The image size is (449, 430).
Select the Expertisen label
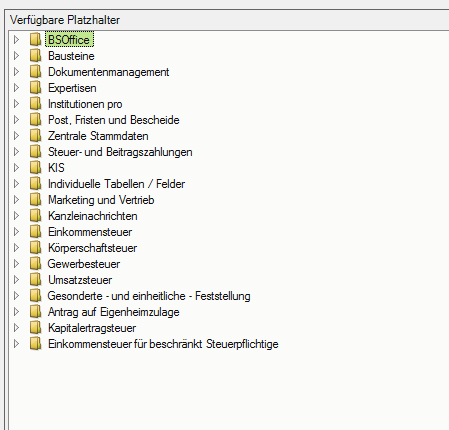[72, 88]
